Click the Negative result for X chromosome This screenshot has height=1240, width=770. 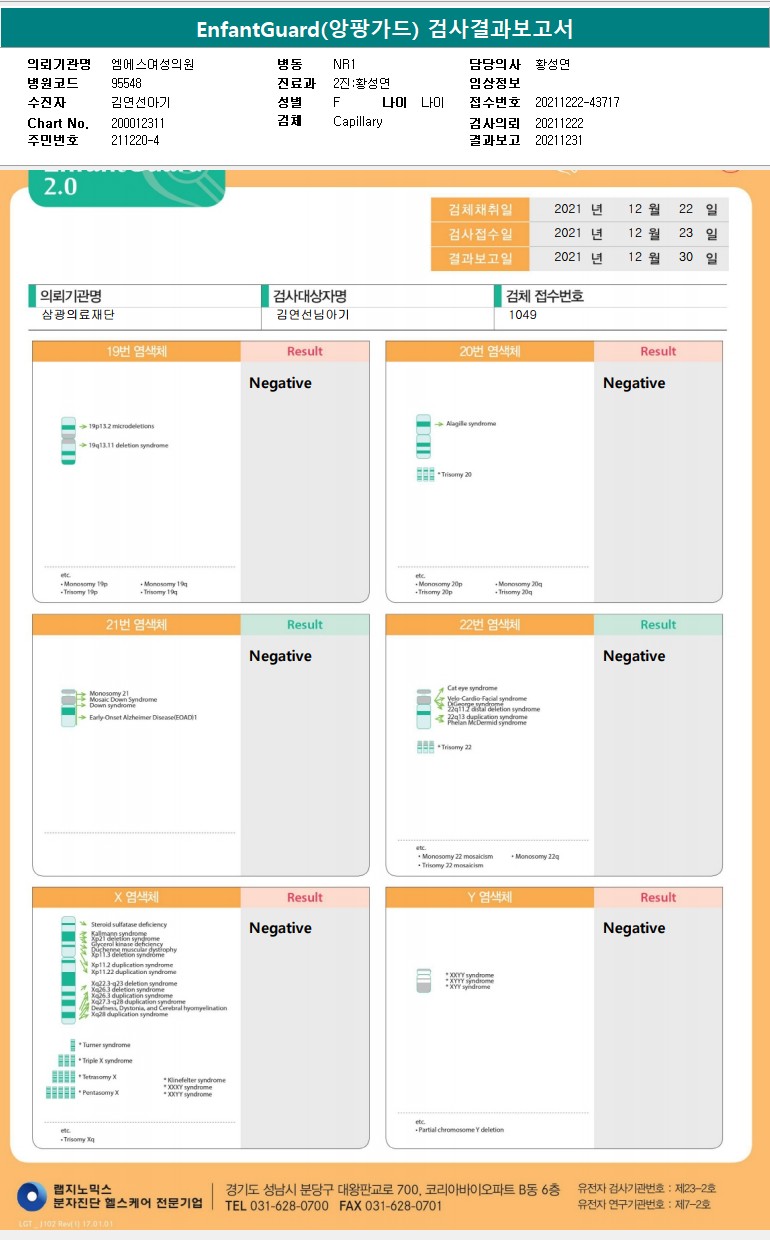[280, 928]
